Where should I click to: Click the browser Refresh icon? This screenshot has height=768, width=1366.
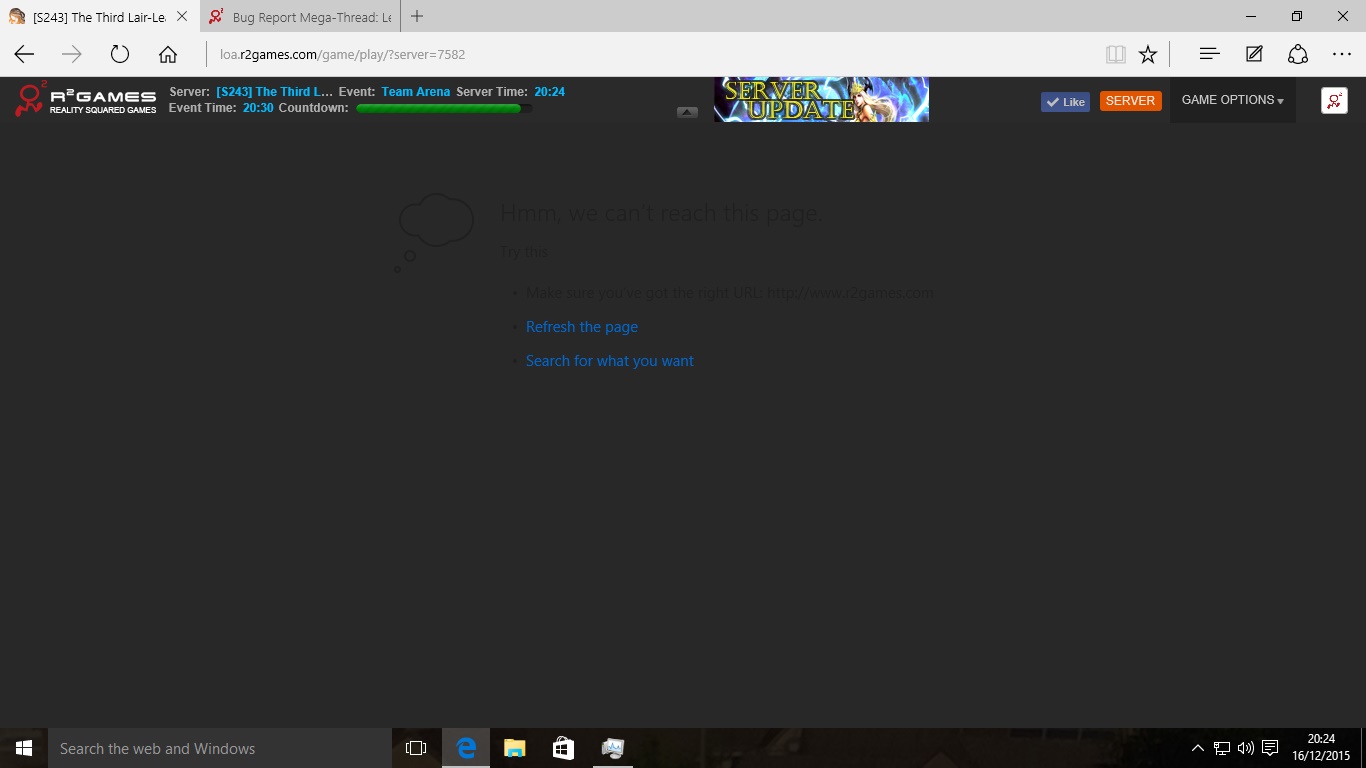(120, 55)
